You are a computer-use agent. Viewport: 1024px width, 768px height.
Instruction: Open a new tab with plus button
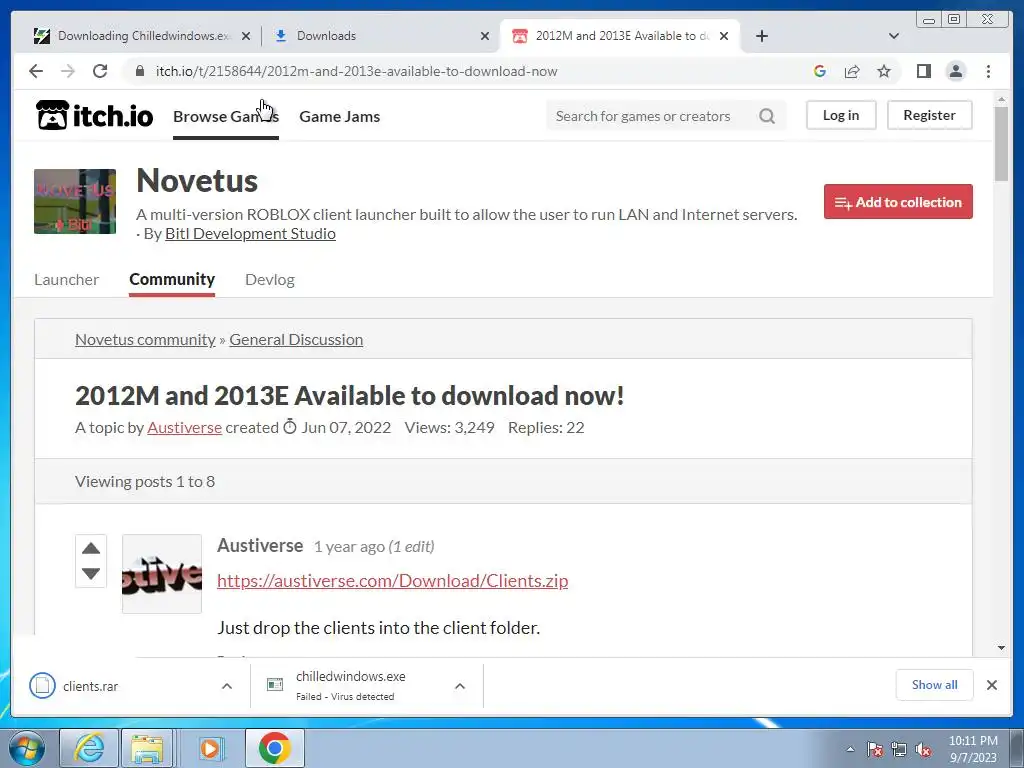[x=761, y=36]
